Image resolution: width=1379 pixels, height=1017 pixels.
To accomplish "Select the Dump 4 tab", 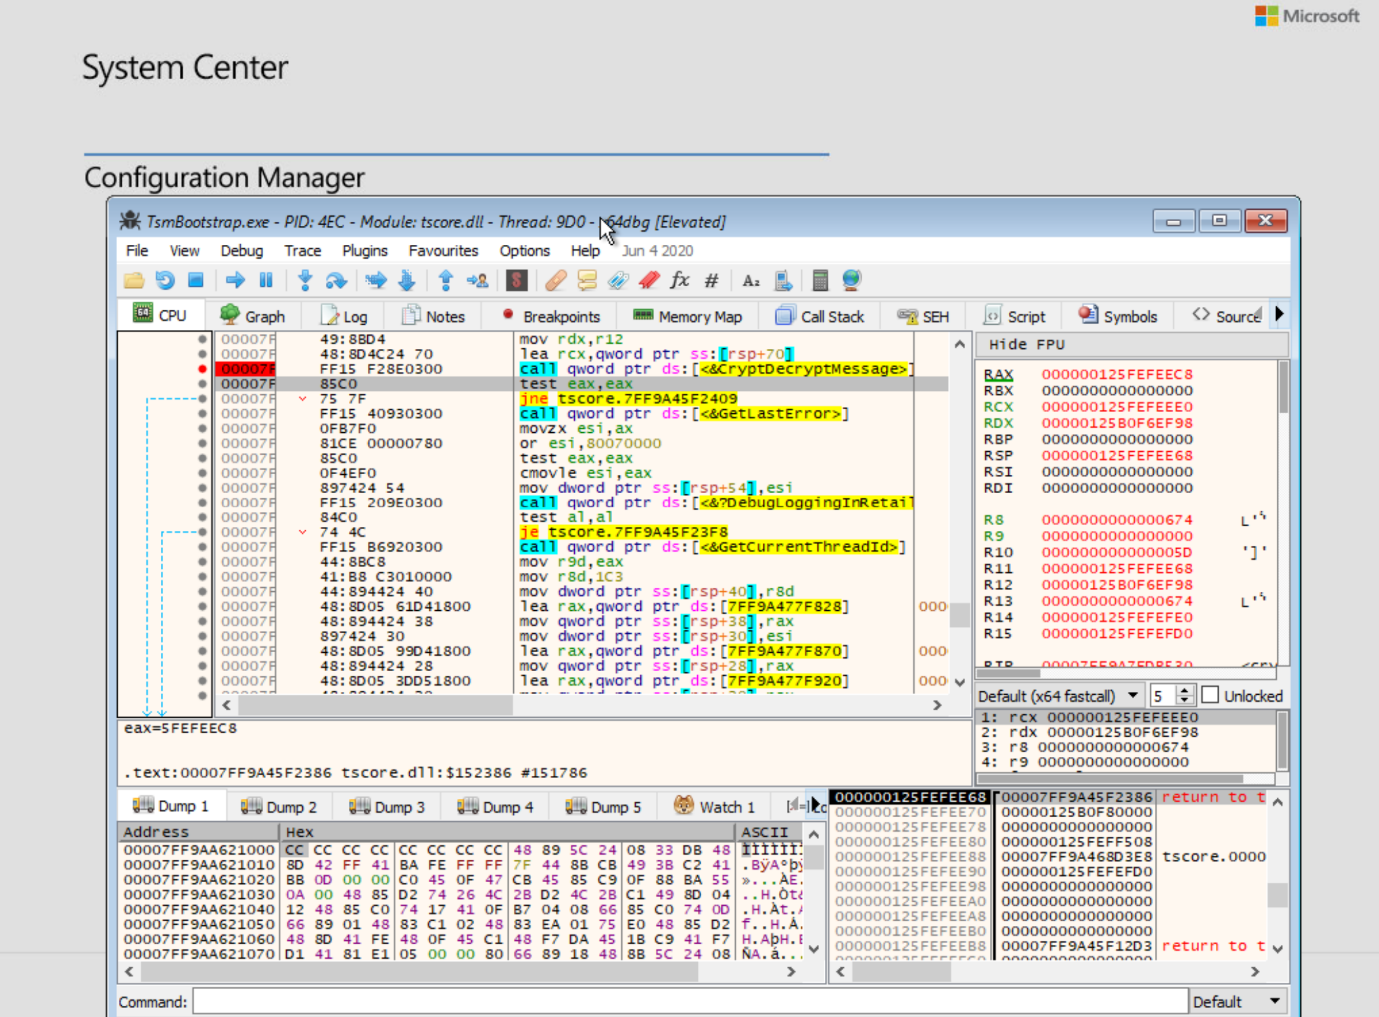I will 496,806.
